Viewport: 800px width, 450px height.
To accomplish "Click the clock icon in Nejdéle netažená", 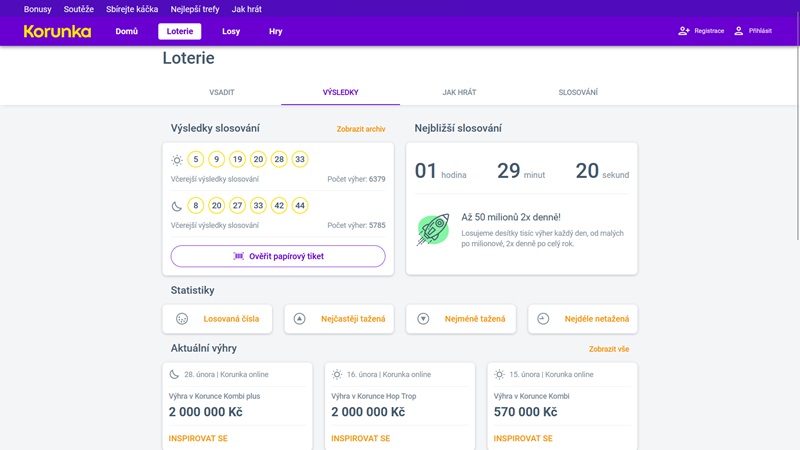I will [x=543, y=319].
